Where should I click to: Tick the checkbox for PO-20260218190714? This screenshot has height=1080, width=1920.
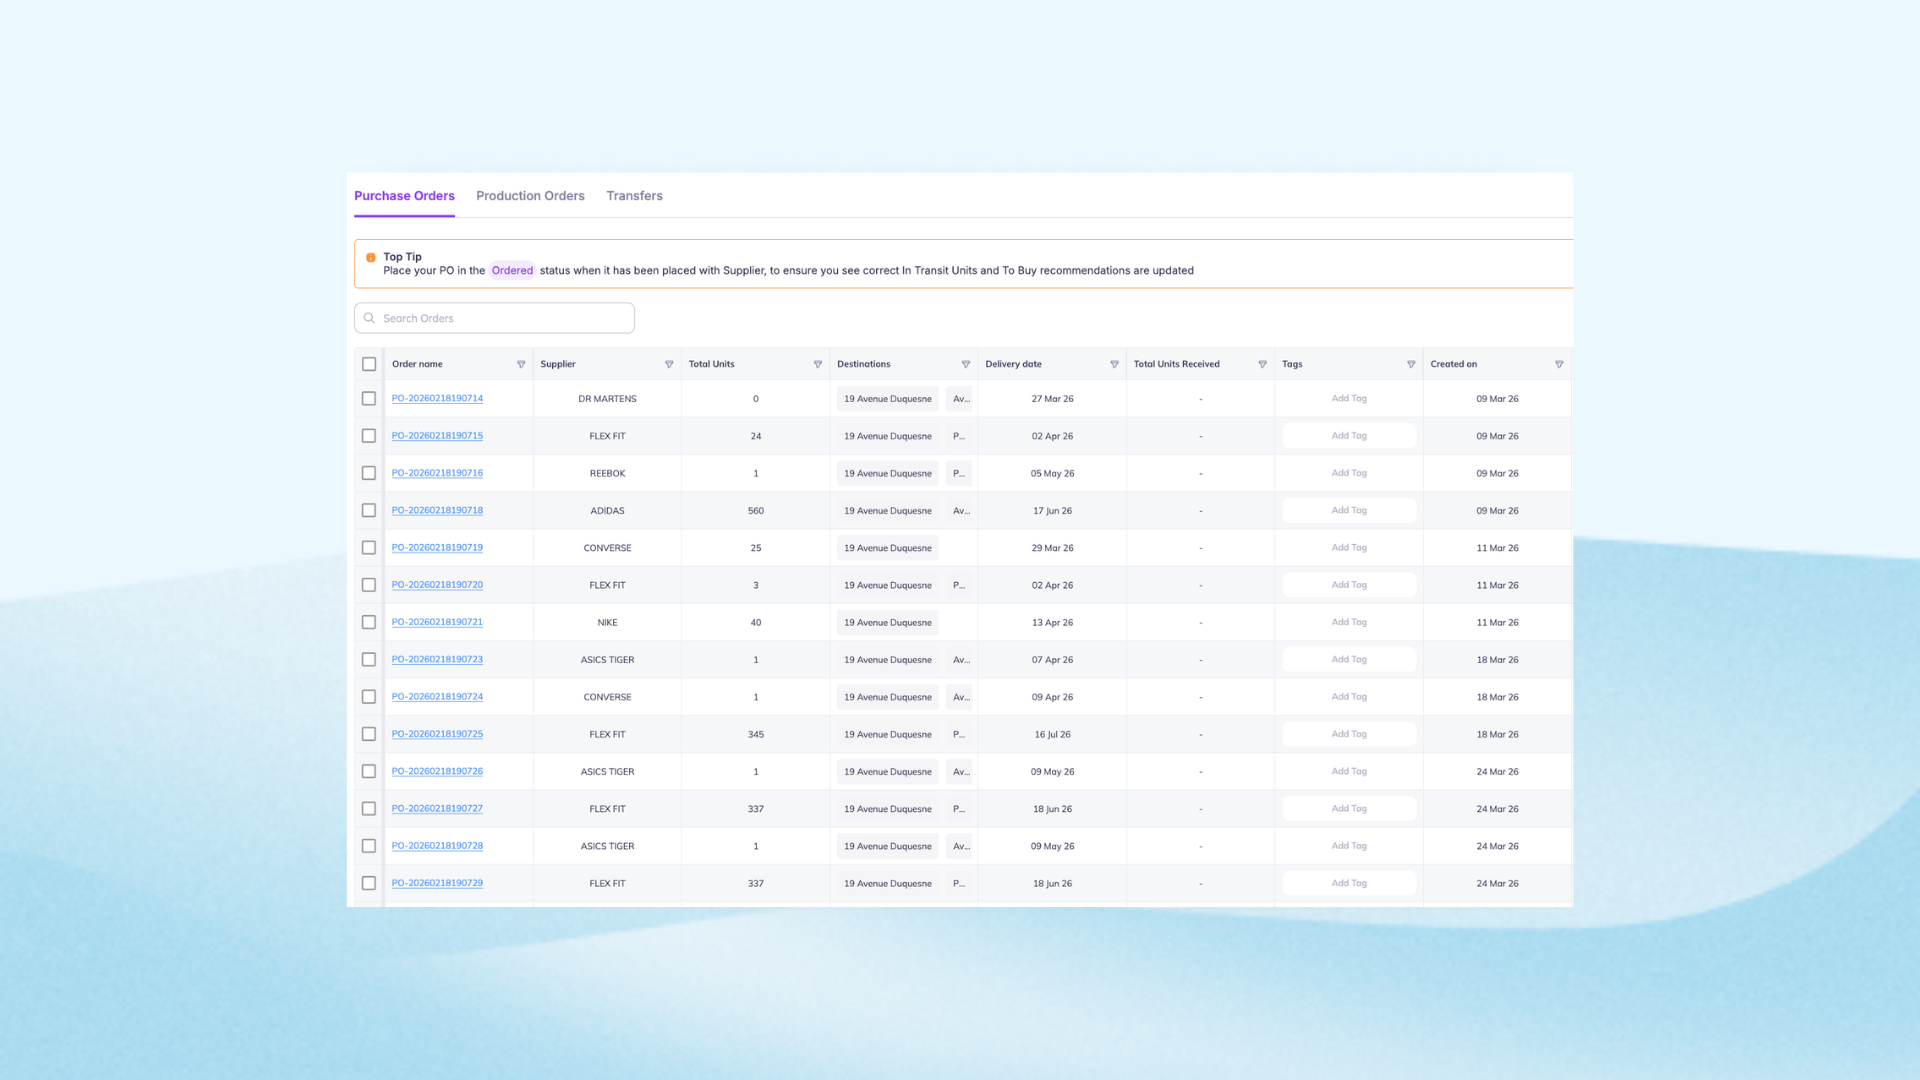coord(369,399)
